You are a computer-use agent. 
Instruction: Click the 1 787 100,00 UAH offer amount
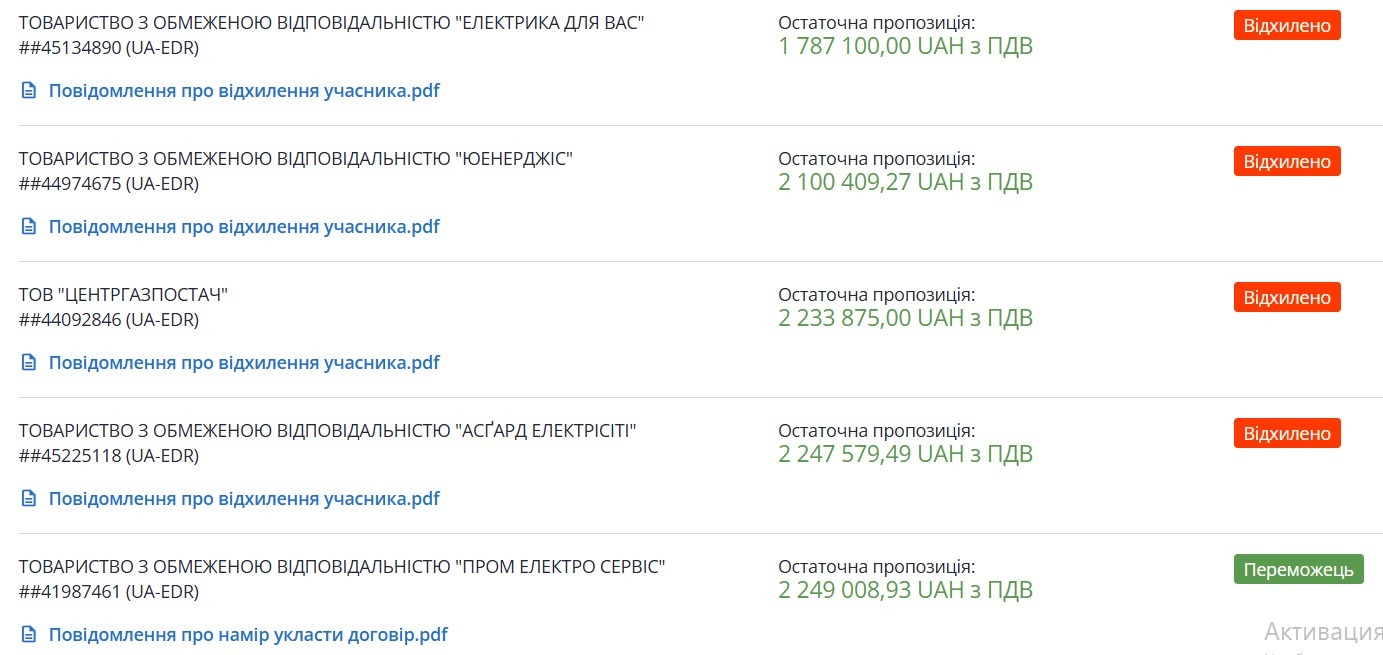click(x=905, y=46)
